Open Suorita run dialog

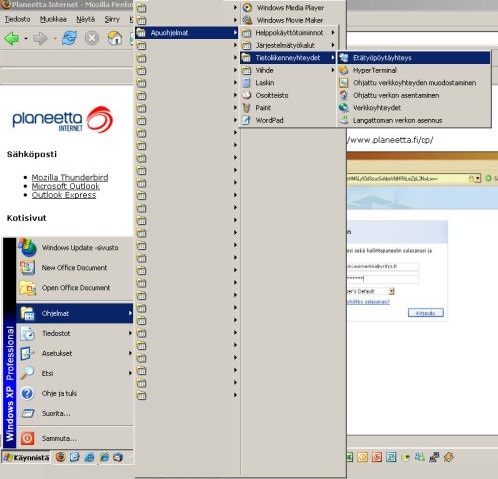pyautogui.click(x=75, y=413)
